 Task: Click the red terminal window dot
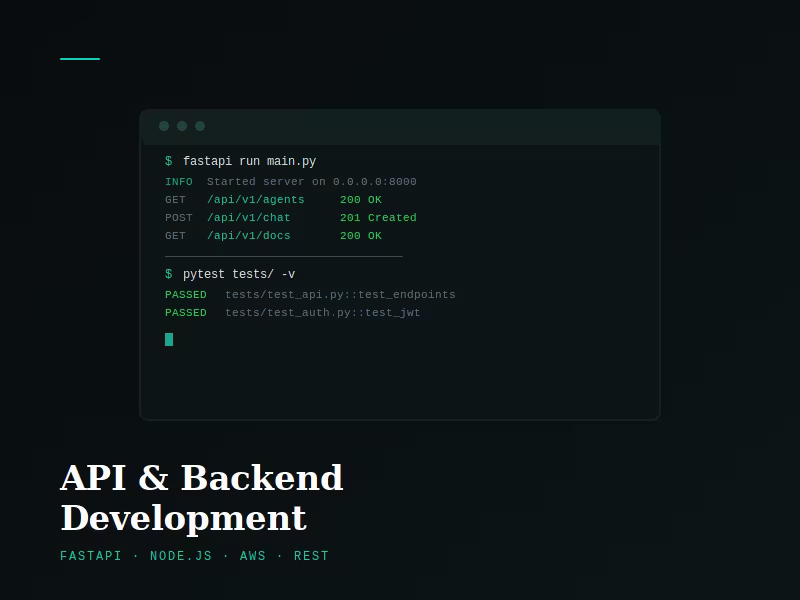pyautogui.click(x=164, y=126)
